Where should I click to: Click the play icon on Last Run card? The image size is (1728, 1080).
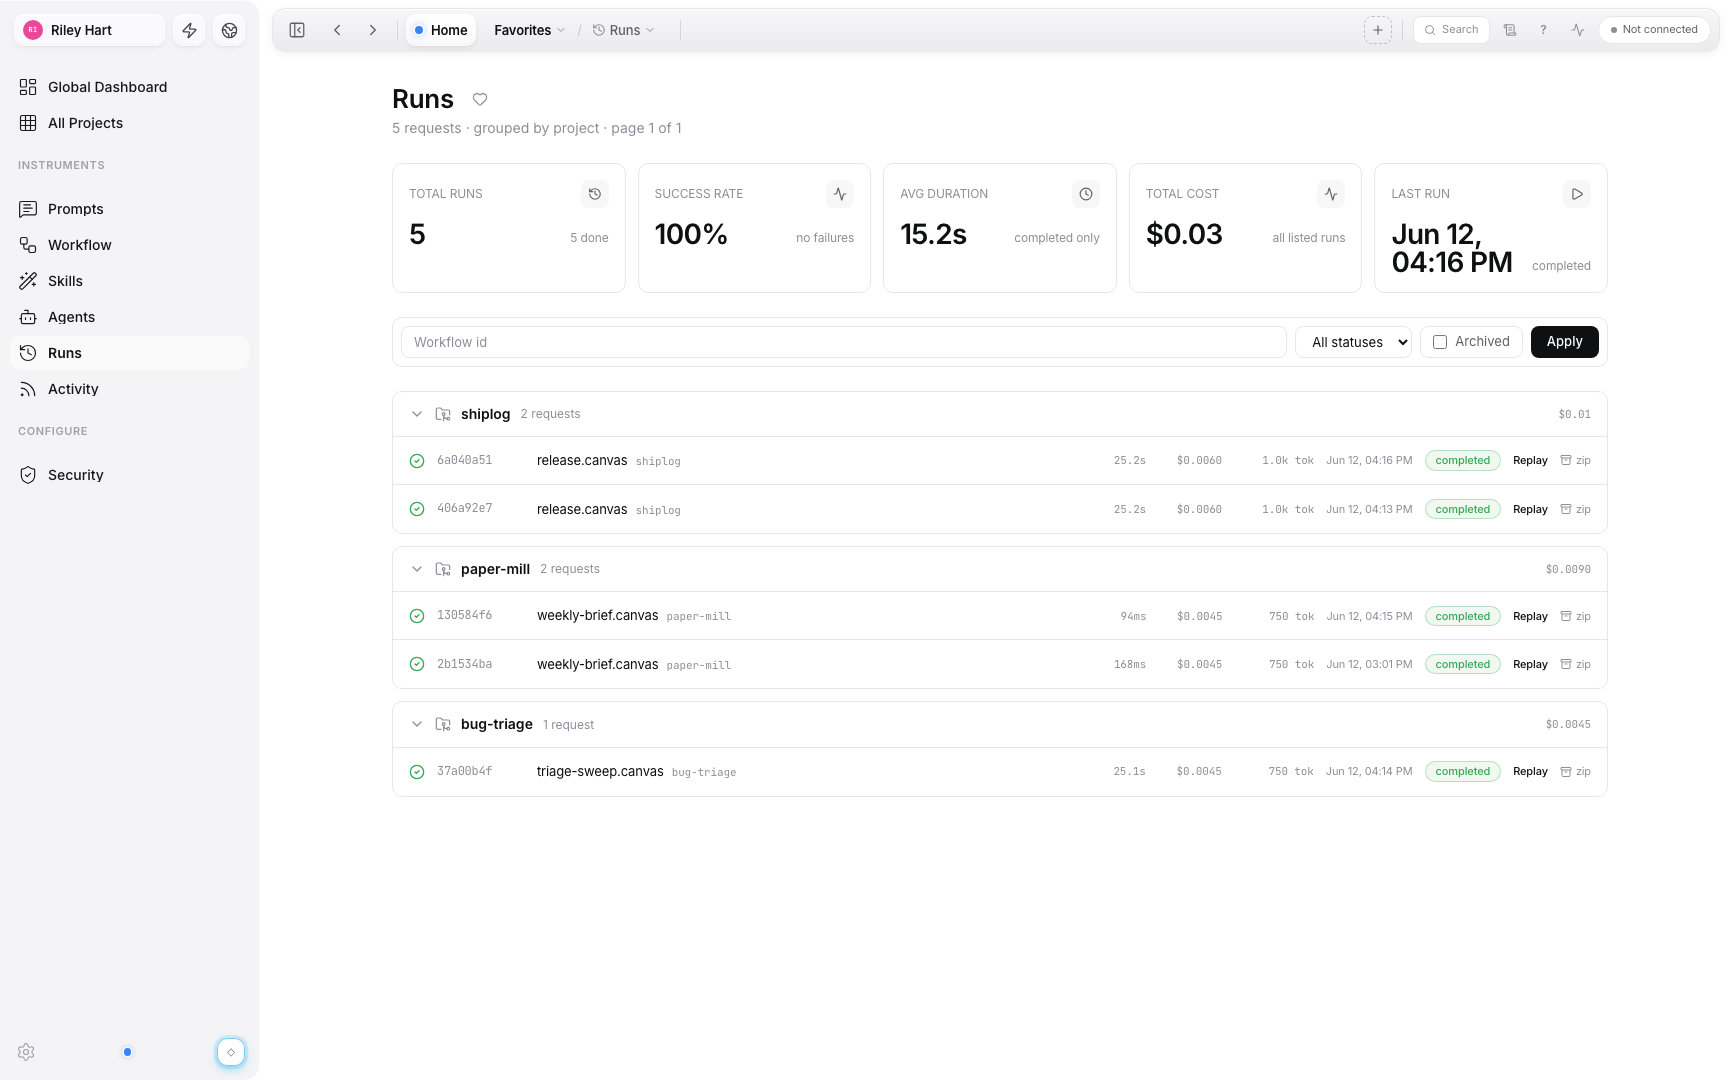click(1577, 194)
